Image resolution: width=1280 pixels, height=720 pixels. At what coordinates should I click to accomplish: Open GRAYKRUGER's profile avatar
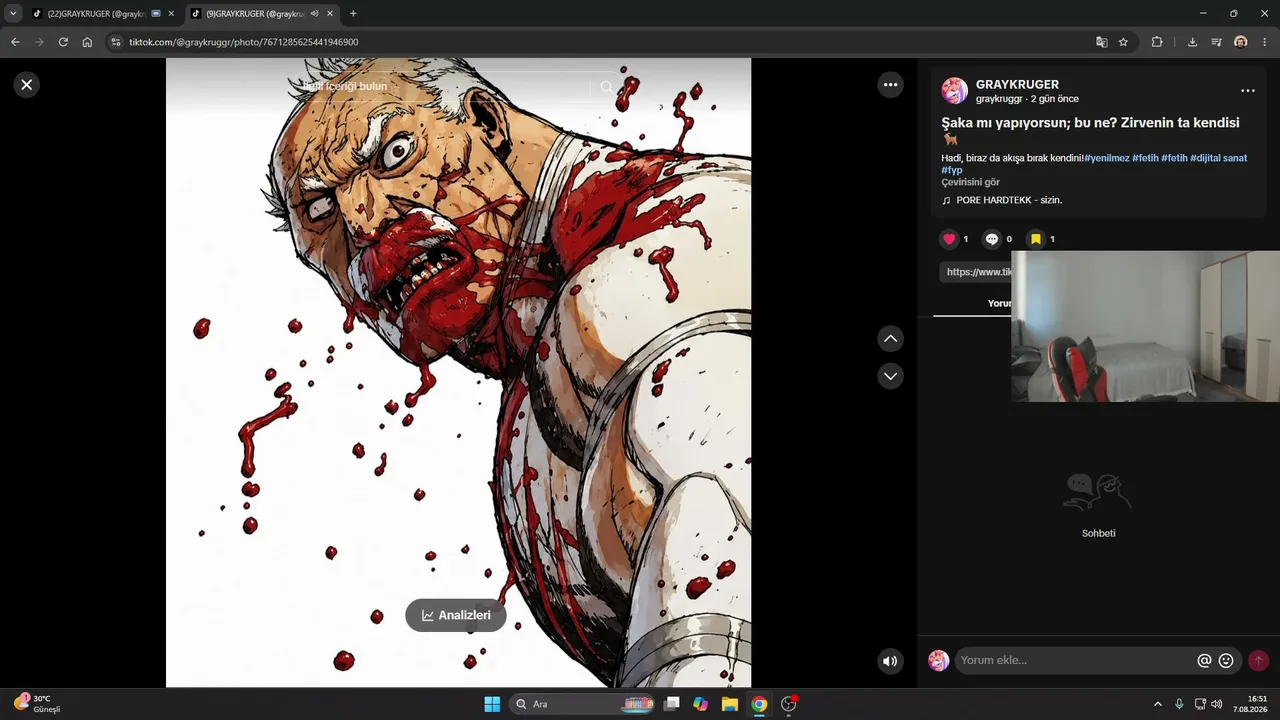point(954,91)
